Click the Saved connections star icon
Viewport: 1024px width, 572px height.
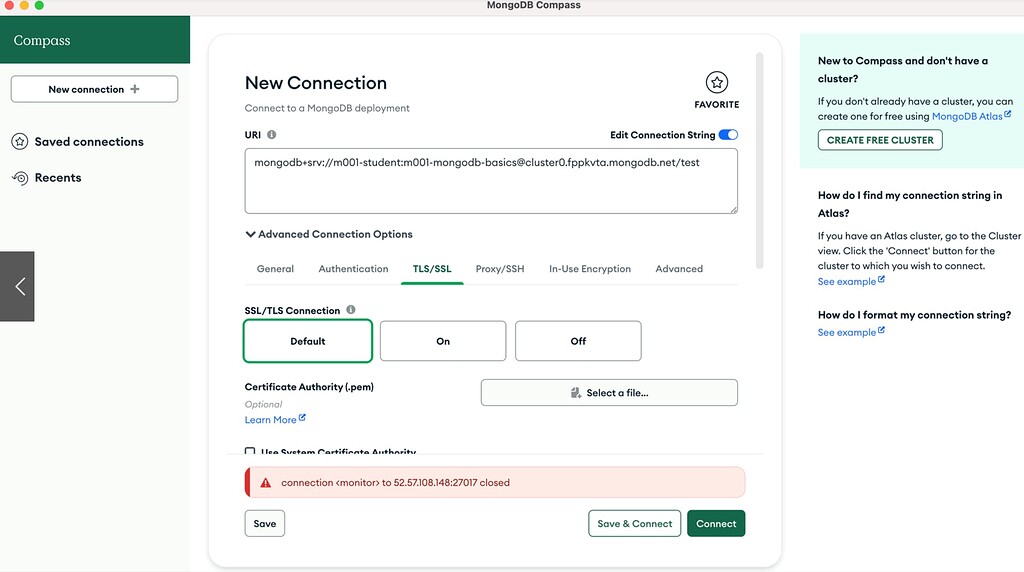20,142
